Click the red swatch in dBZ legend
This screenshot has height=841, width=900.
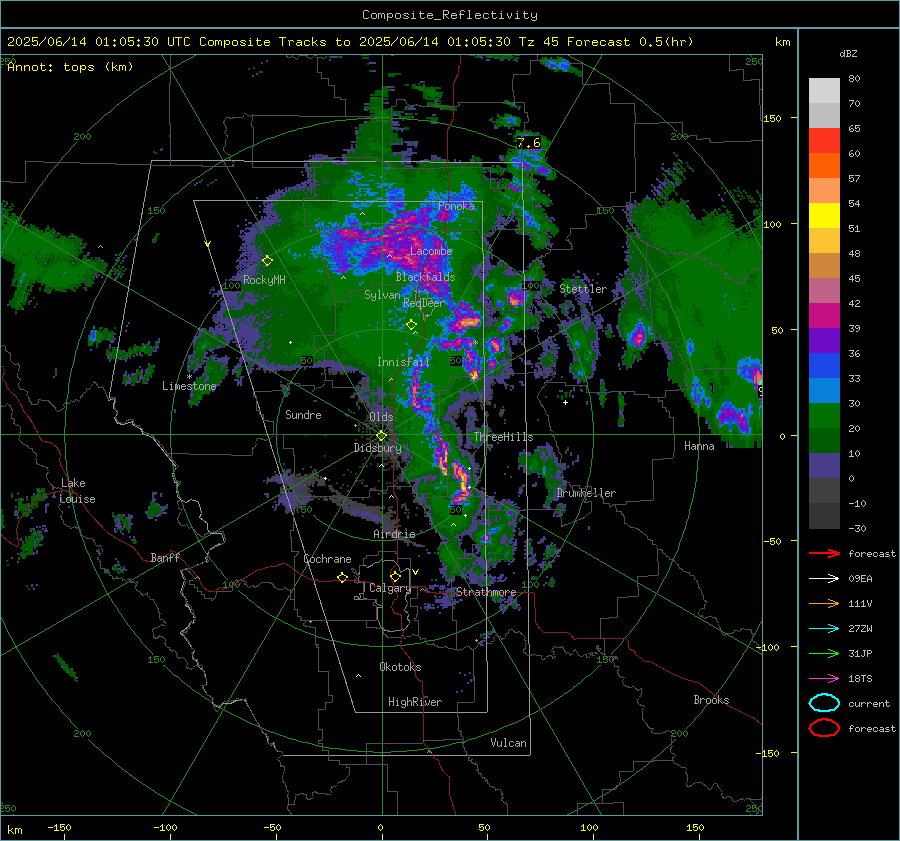coord(824,141)
